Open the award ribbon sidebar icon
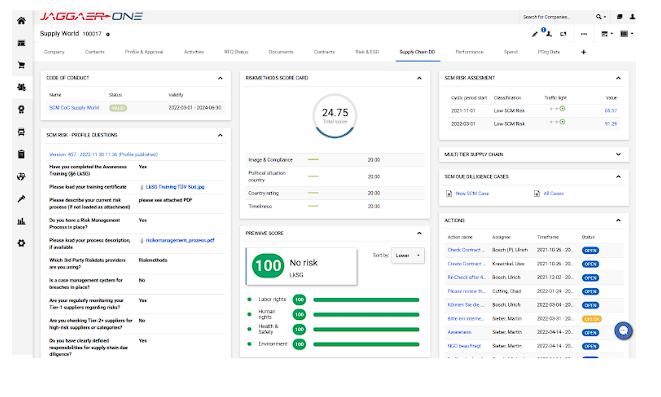The image size is (661, 397). tap(21, 110)
